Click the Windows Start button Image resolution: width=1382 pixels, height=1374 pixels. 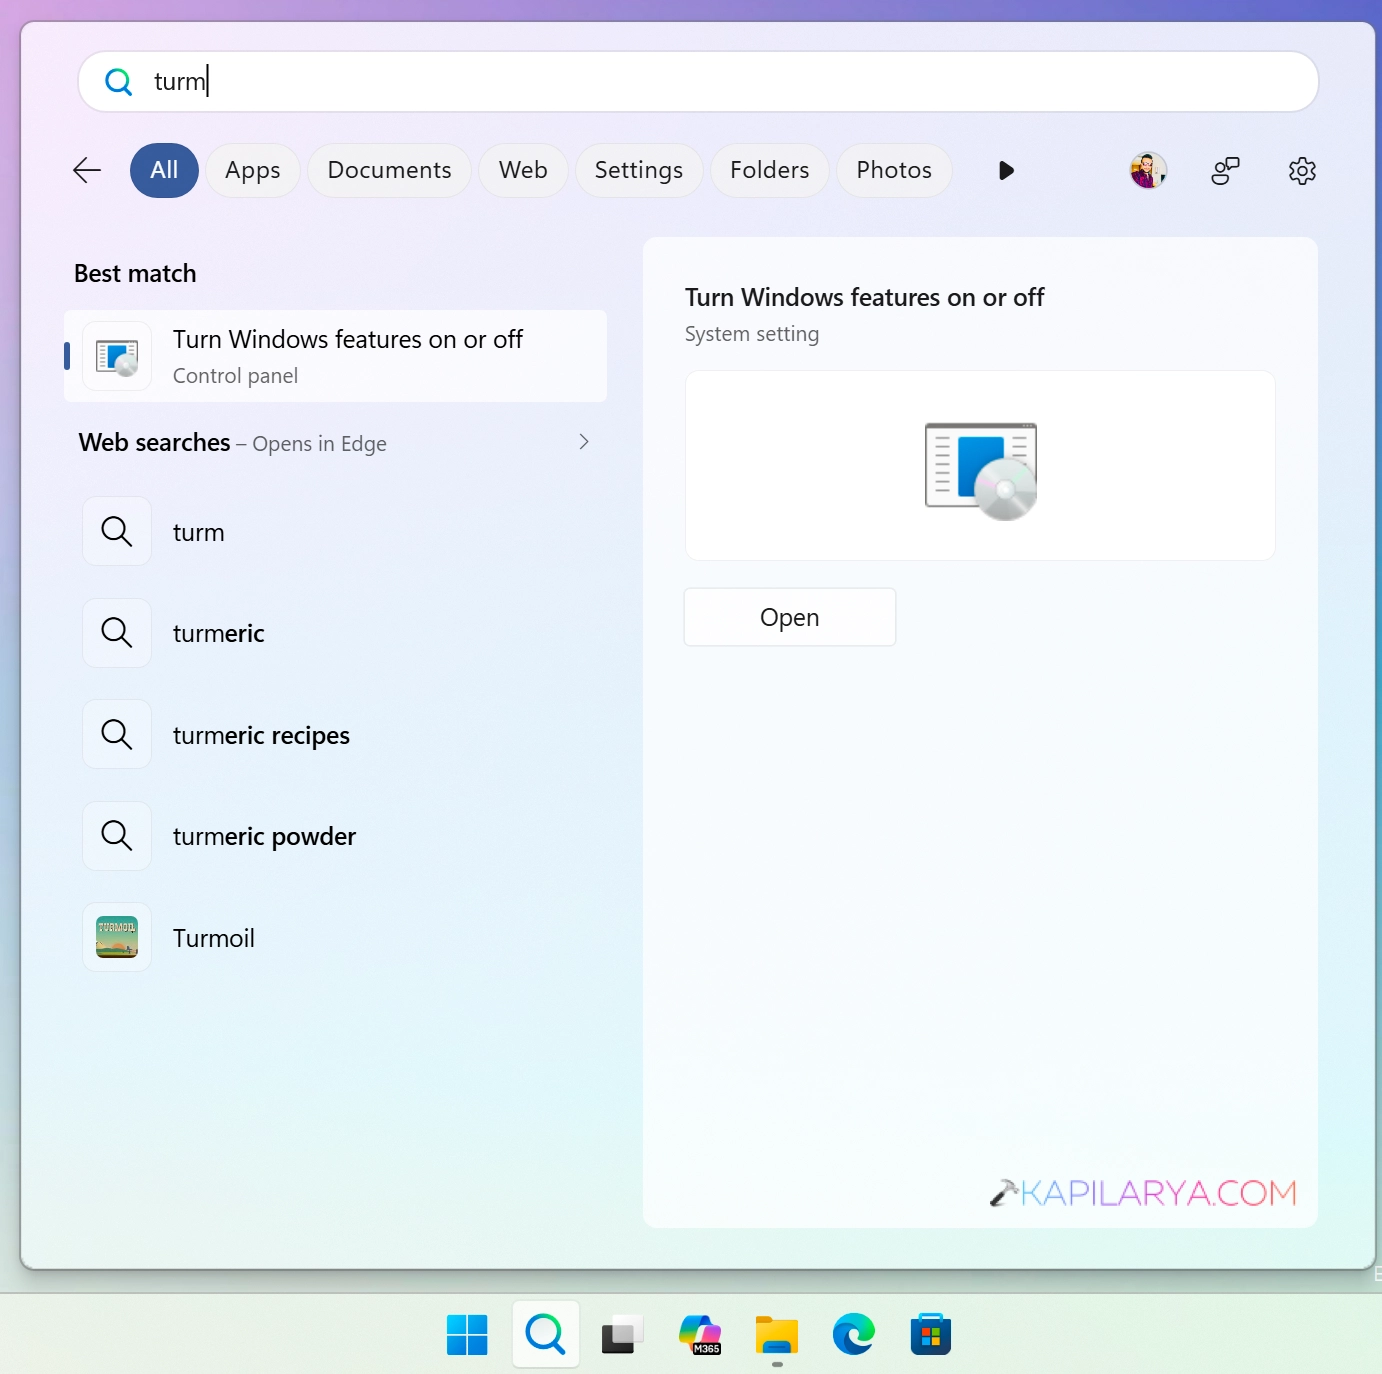467,1334
